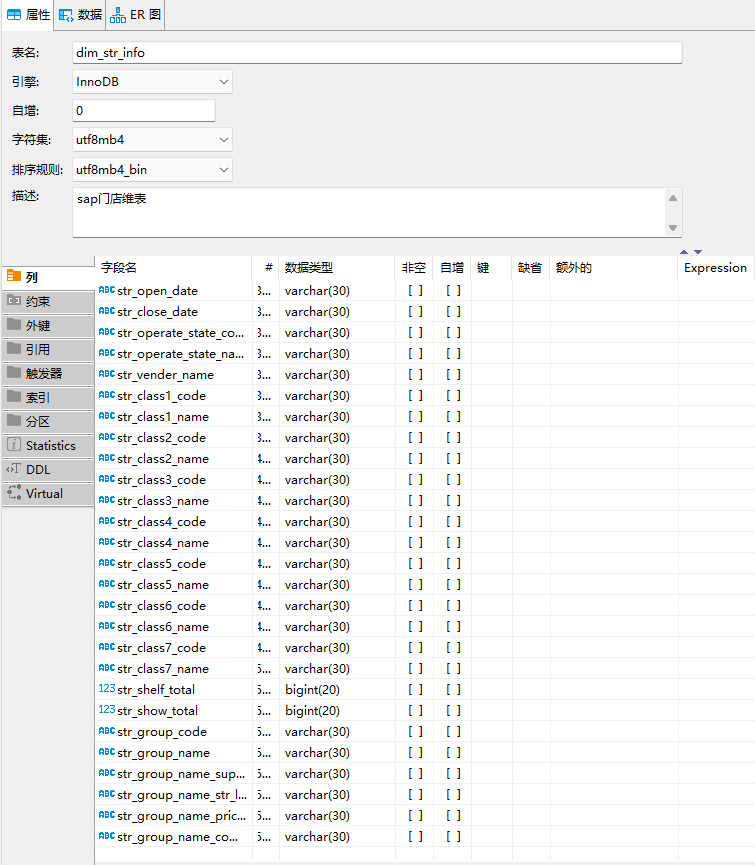The width and height of the screenshot is (755, 865).
Task: Sort by 数据类型 column header
Action: [x=337, y=268]
